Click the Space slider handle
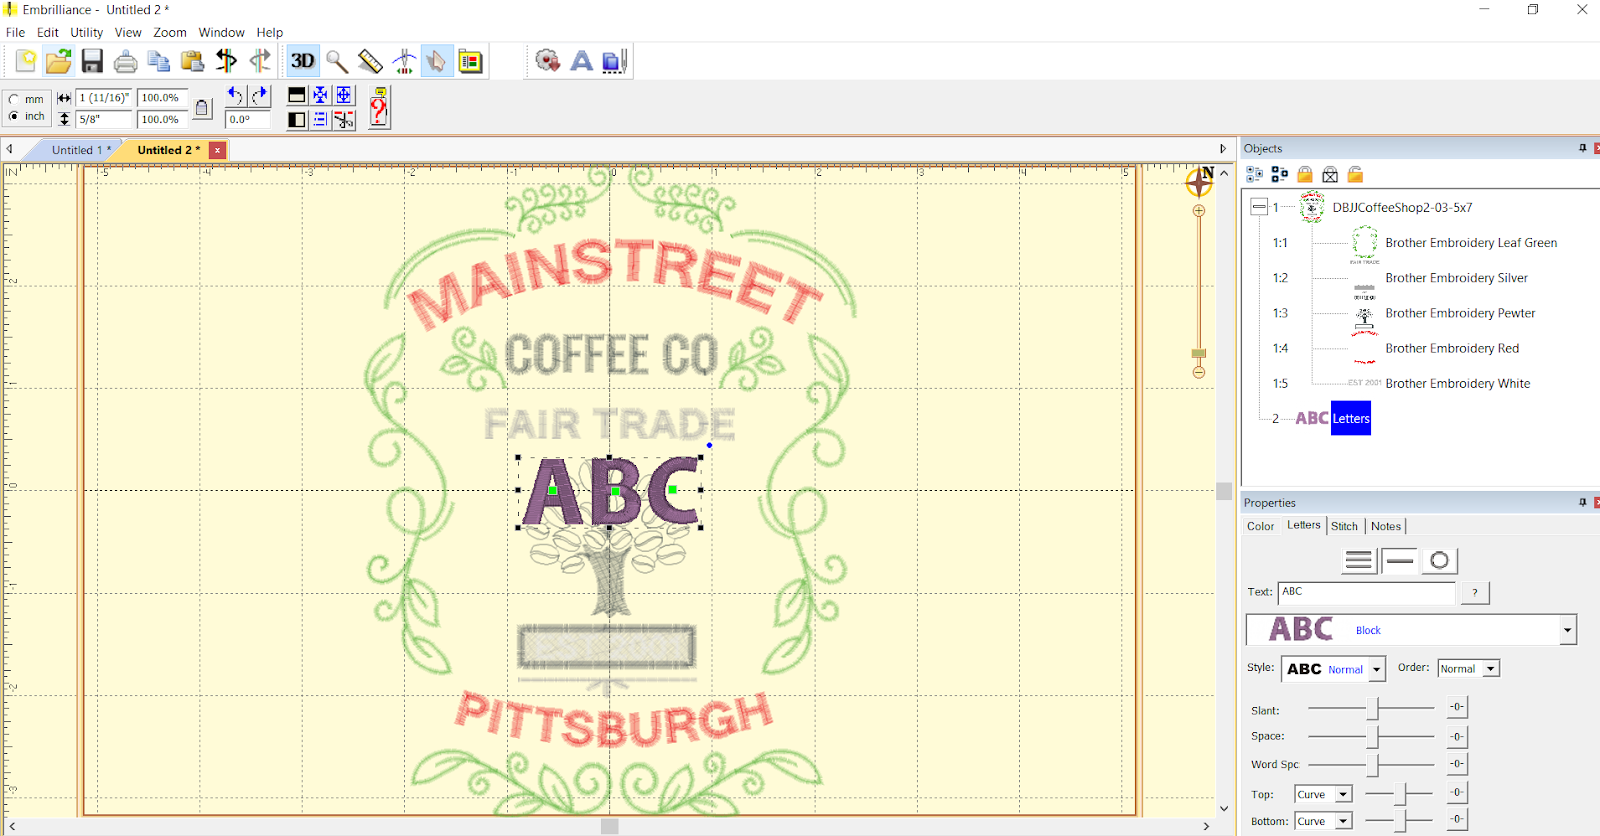1600x836 pixels. (1373, 737)
